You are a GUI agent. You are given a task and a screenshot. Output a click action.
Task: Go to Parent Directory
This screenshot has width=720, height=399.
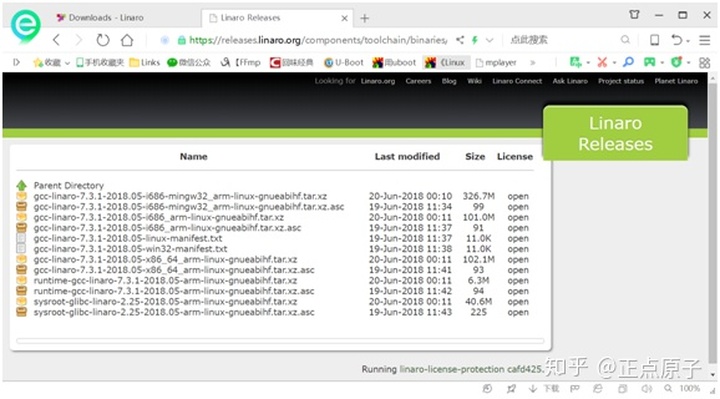pyautogui.click(x=68, y=185)
